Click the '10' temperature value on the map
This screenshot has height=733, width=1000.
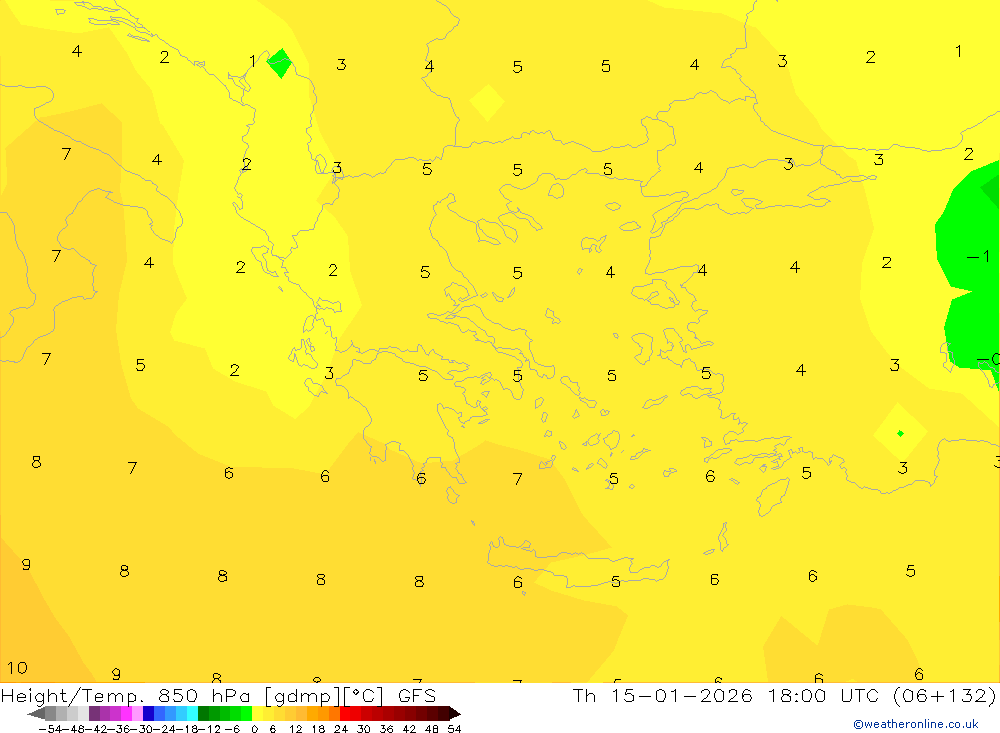click(17, 668)
